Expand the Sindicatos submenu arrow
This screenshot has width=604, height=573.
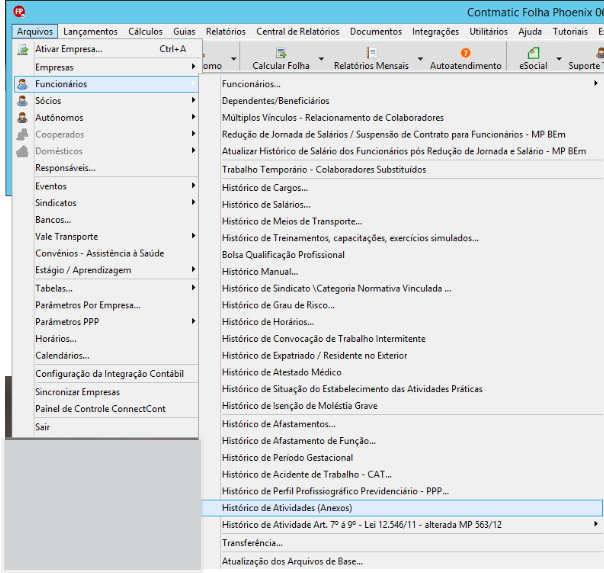click(193, 202)
